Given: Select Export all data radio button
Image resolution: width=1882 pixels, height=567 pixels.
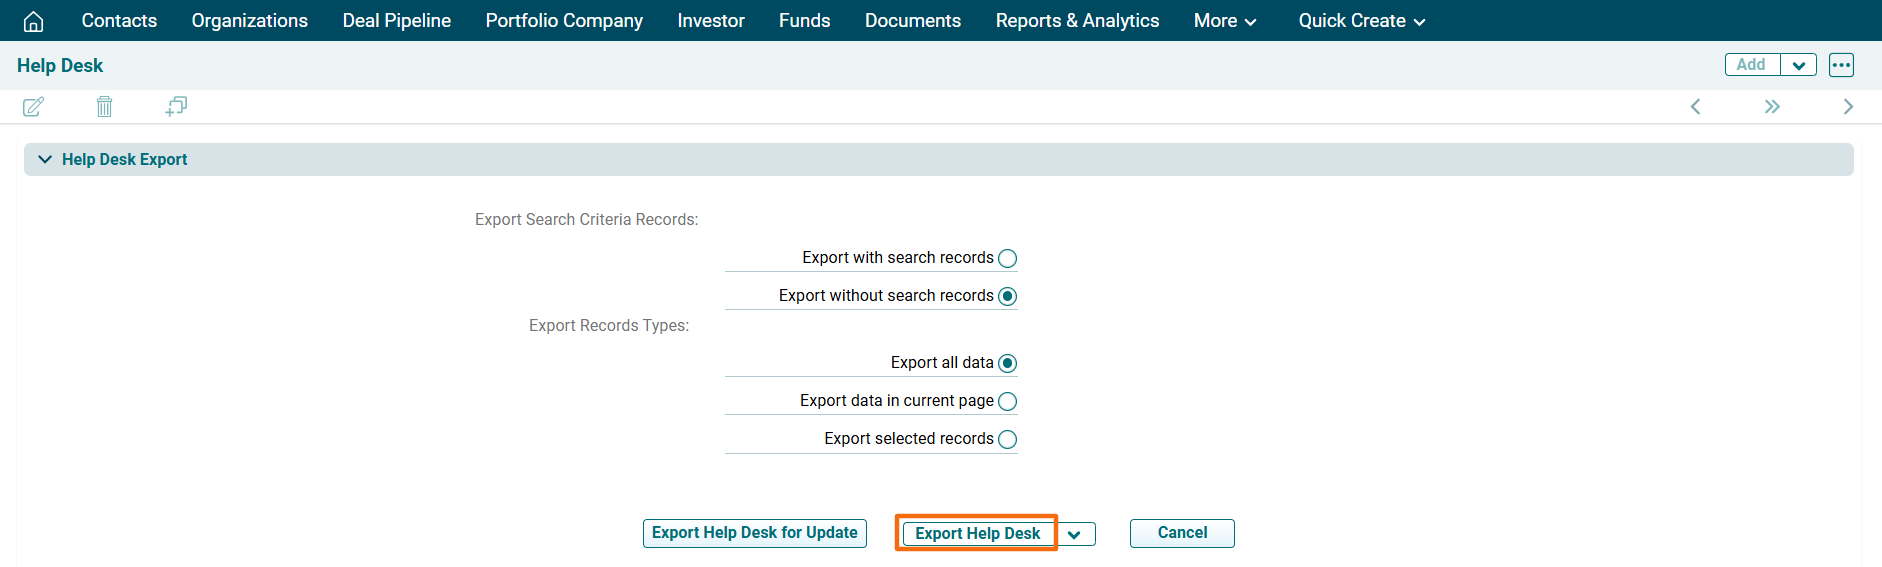Looking at the screenshot, I should [x=1007, y=364].
